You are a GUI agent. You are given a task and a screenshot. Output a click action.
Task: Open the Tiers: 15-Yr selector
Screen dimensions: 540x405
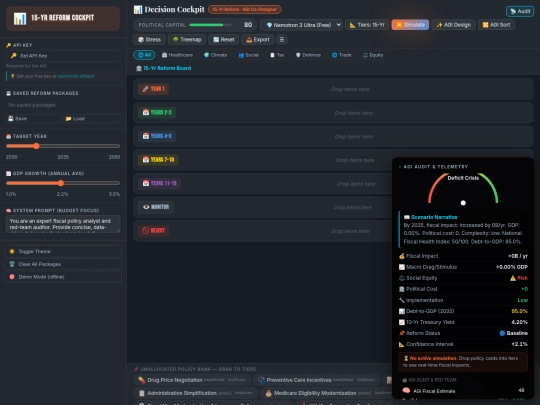pos(367,25)
